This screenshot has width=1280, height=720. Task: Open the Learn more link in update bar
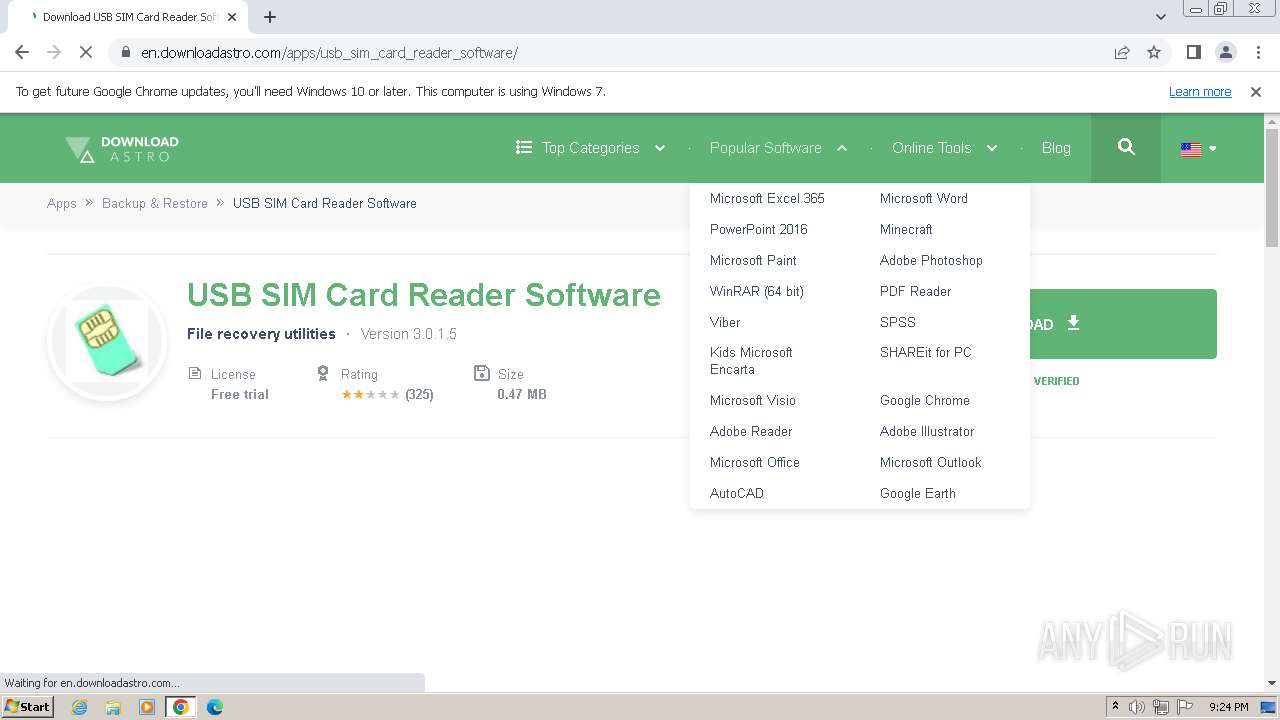click(x=1200, y=91)
